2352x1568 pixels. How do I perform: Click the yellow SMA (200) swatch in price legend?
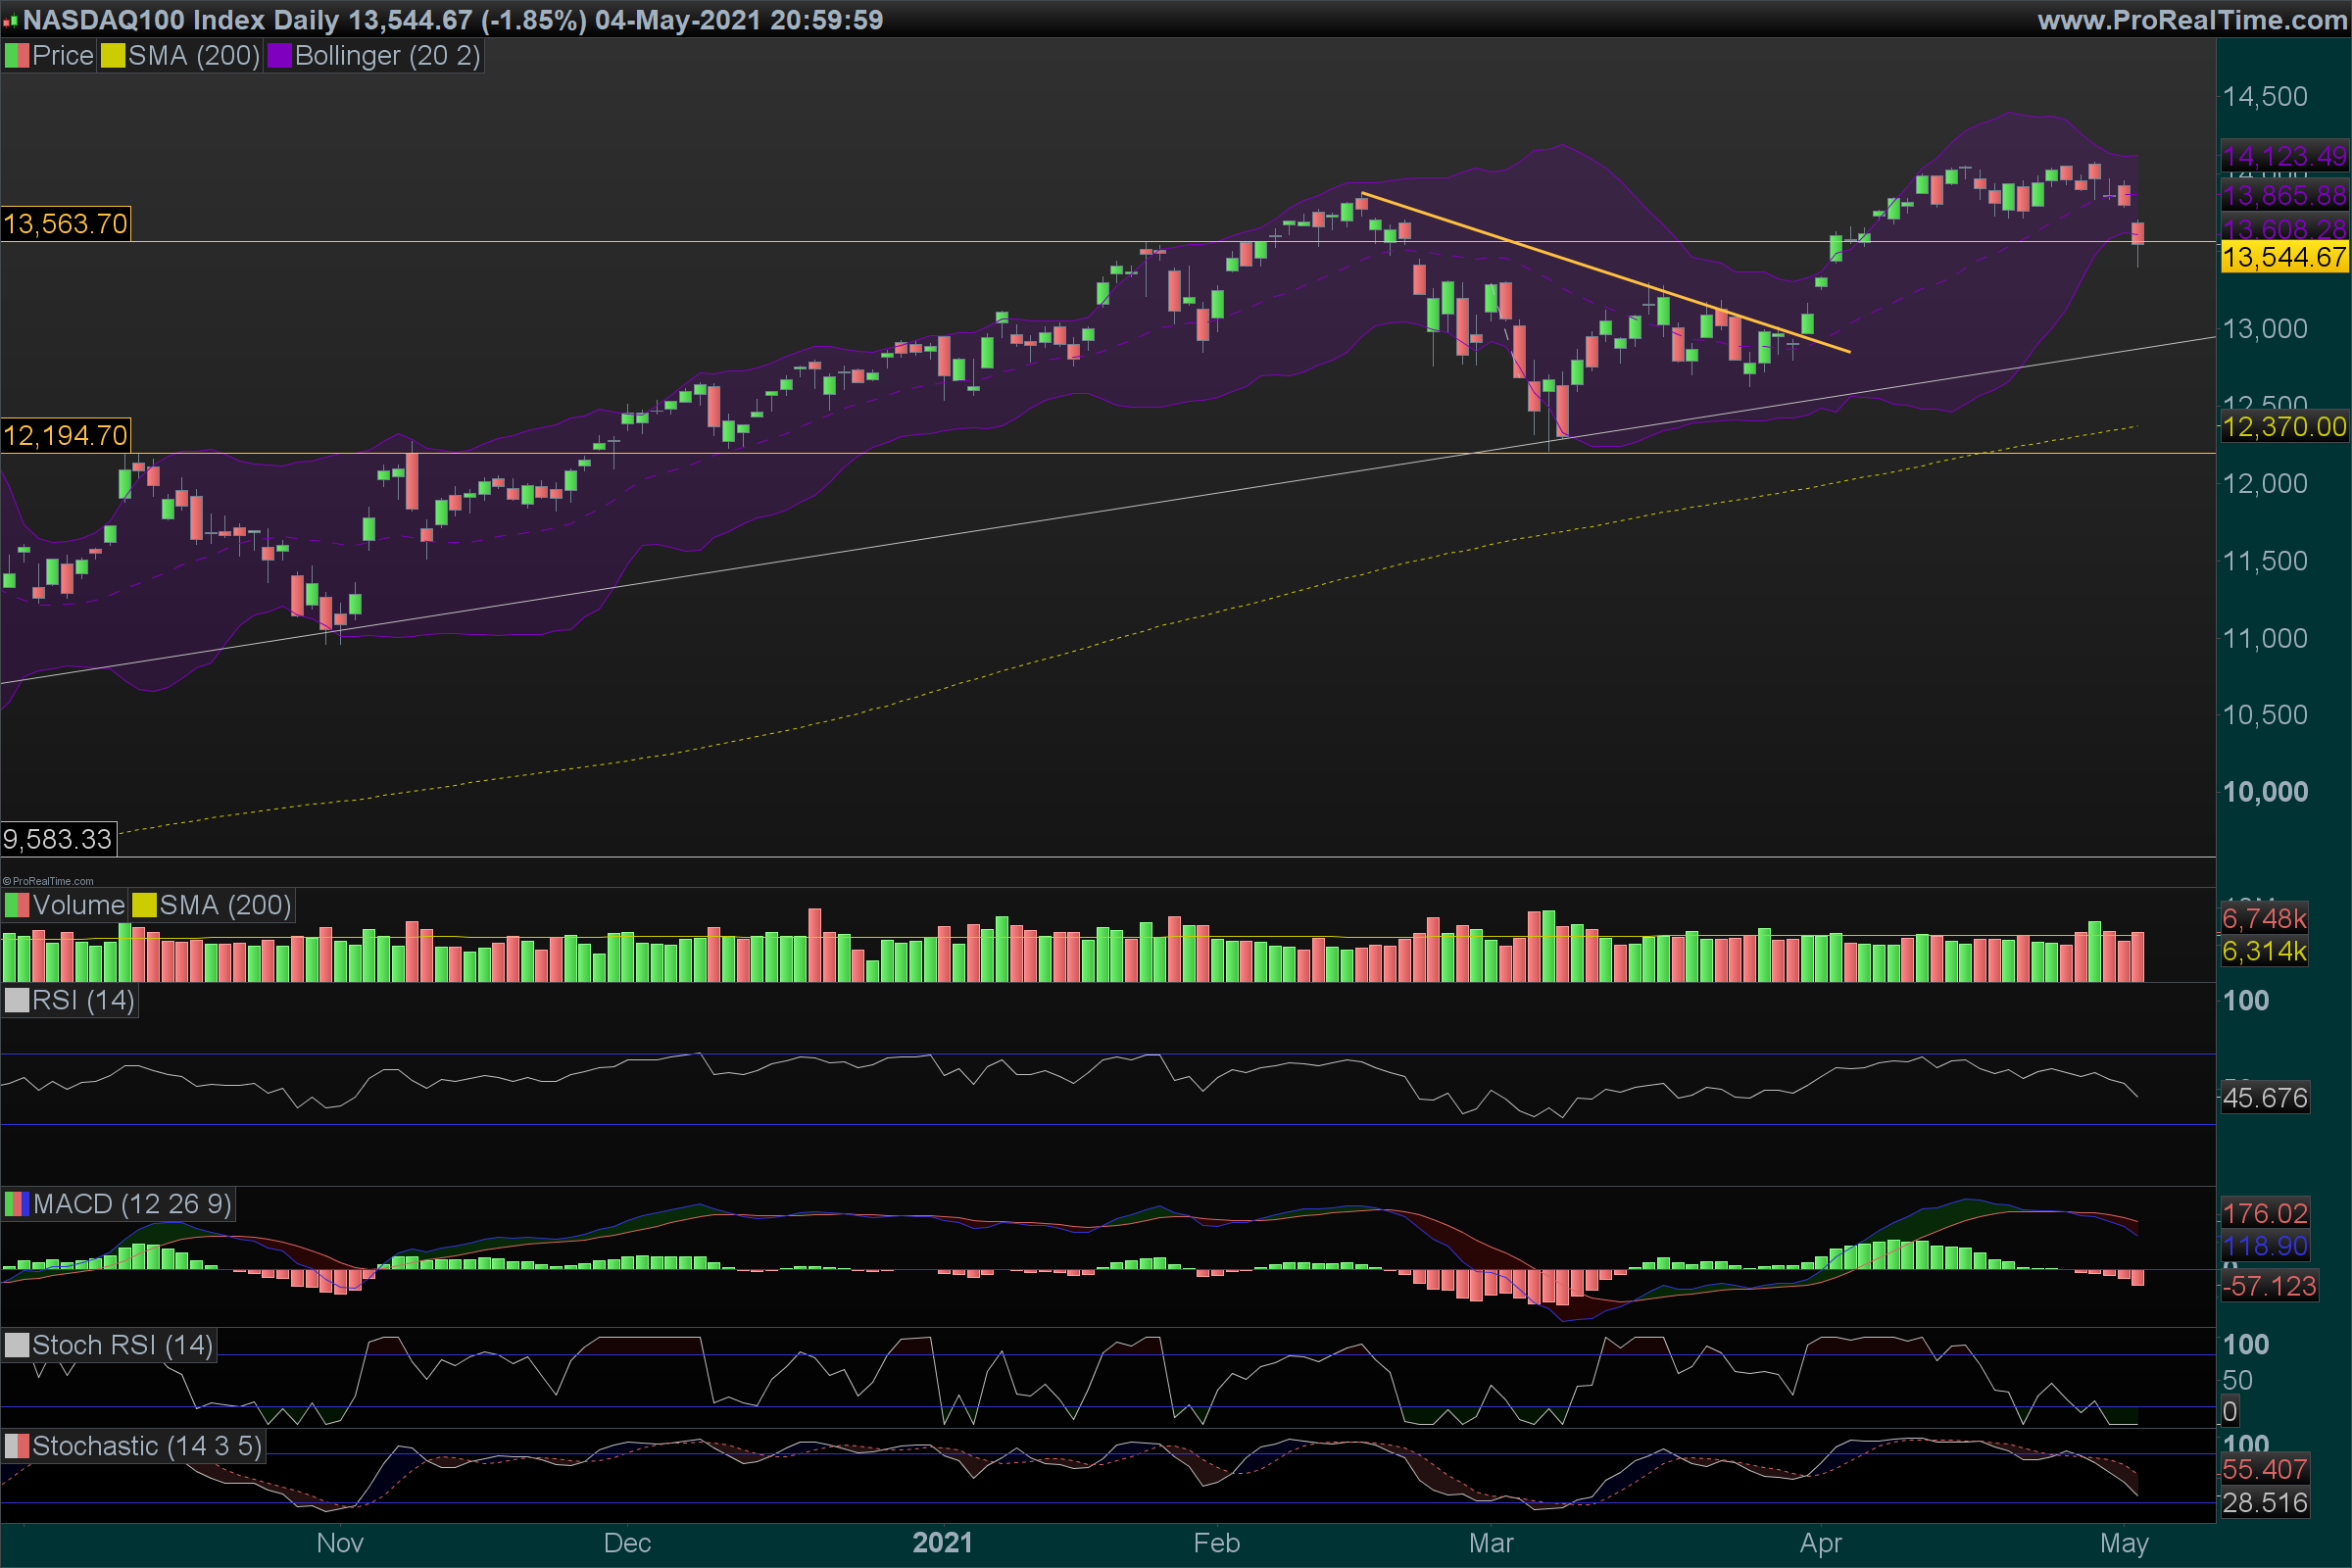click(x=112, y=56)
